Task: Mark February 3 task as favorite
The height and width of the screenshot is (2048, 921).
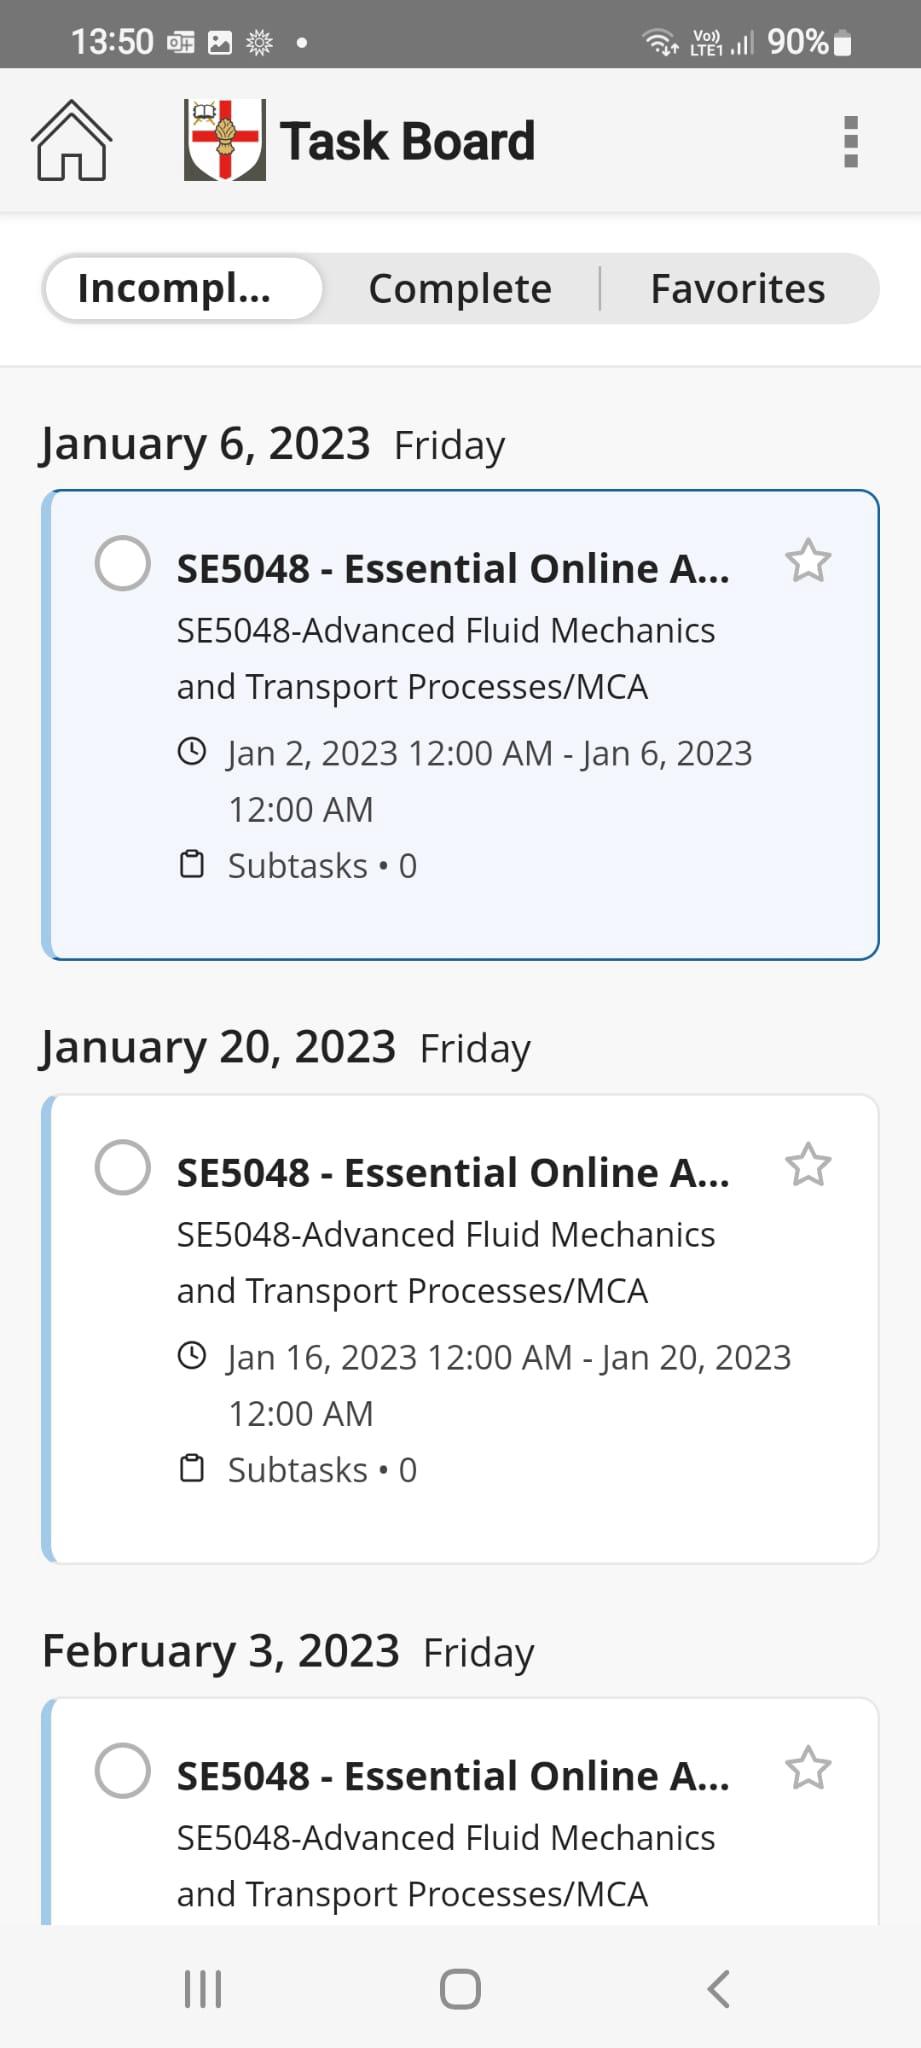Action: coord(808,1769)
